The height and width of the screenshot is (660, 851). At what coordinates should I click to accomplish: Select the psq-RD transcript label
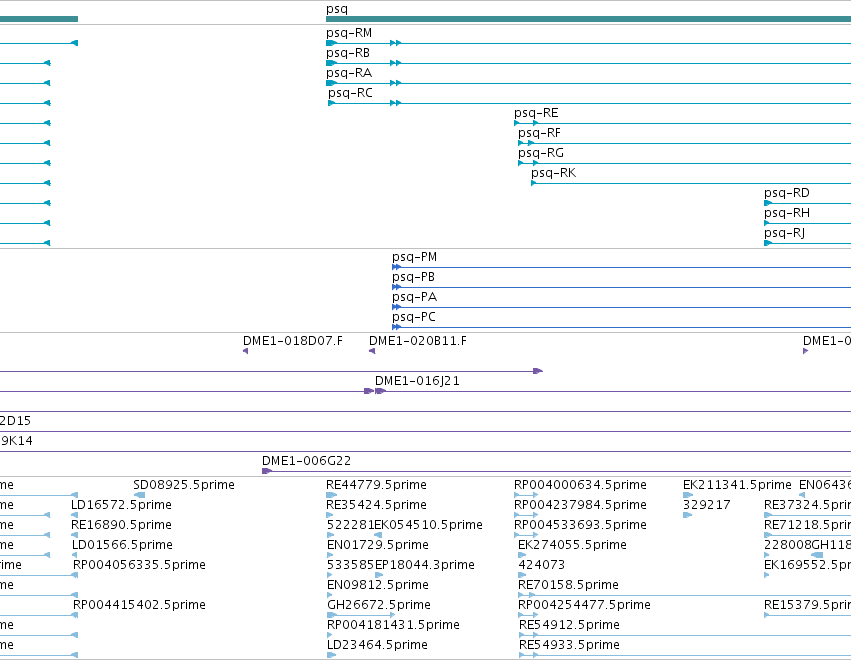point(787,193)
